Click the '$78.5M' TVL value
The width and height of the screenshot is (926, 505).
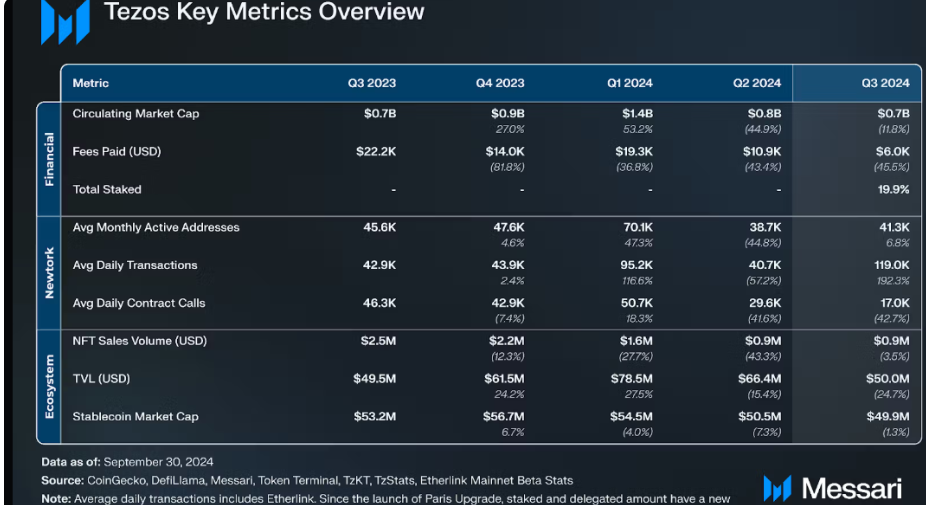pos(632,379)
